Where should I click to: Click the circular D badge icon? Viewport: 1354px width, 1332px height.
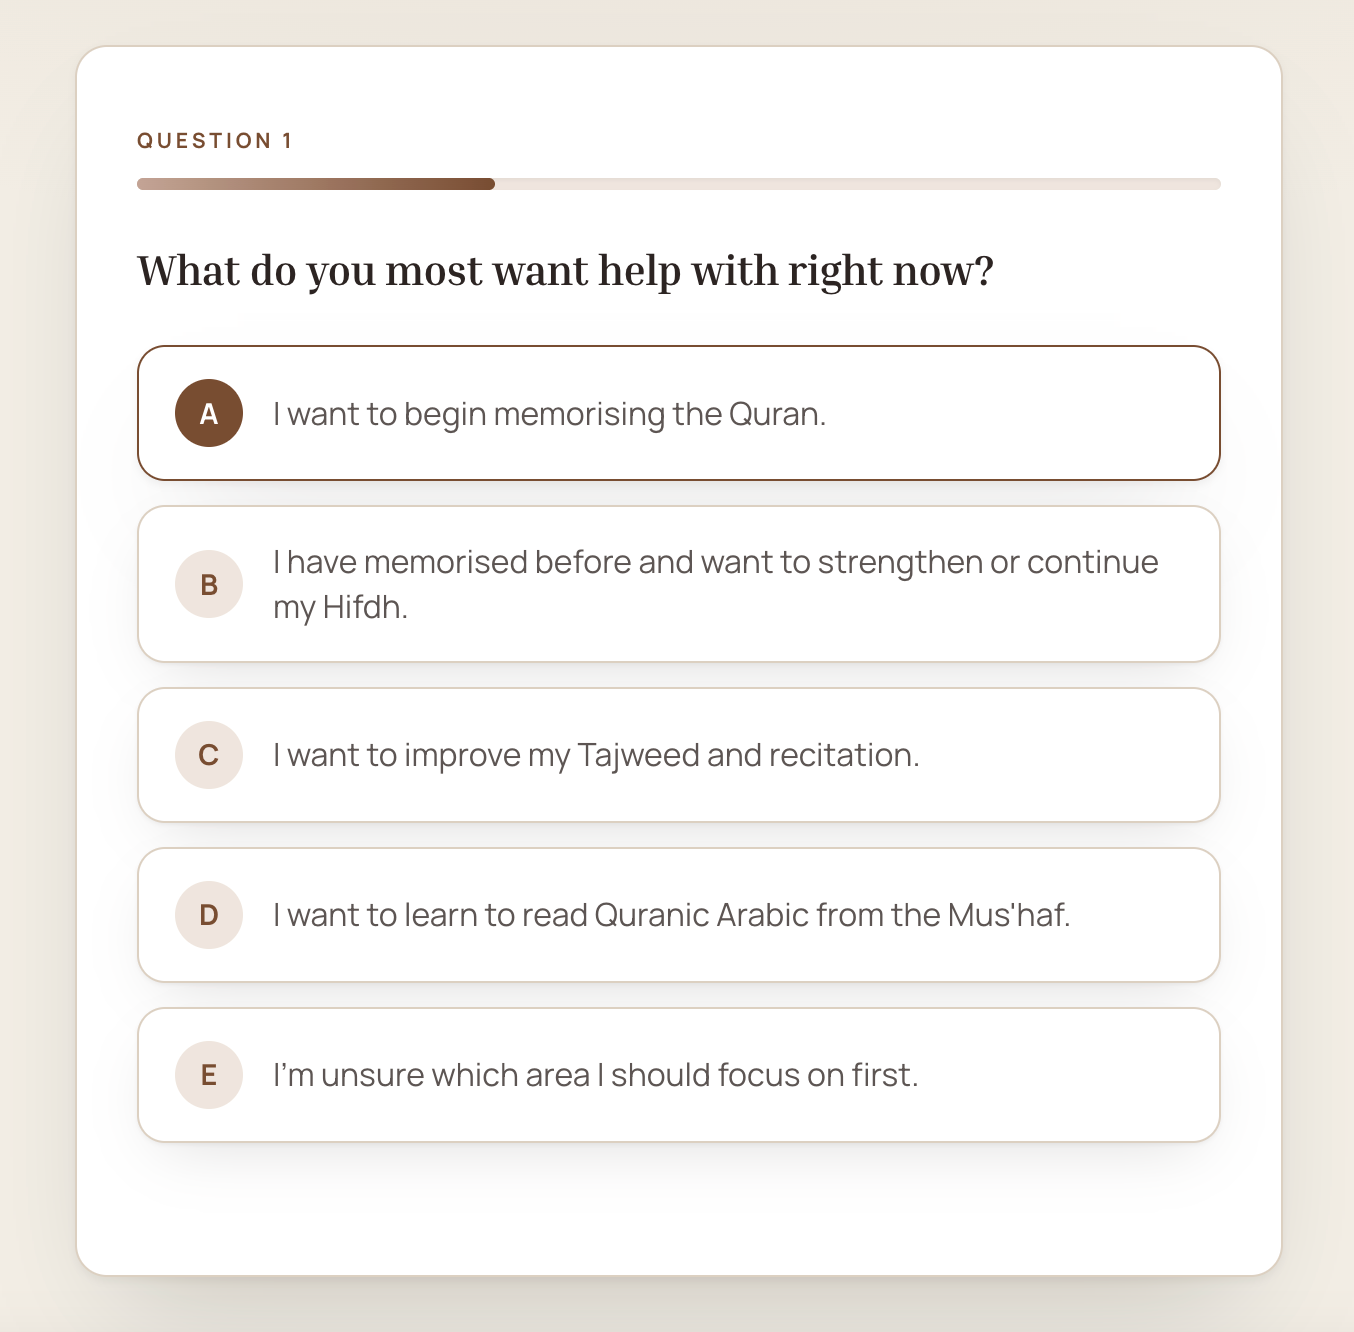209,915
